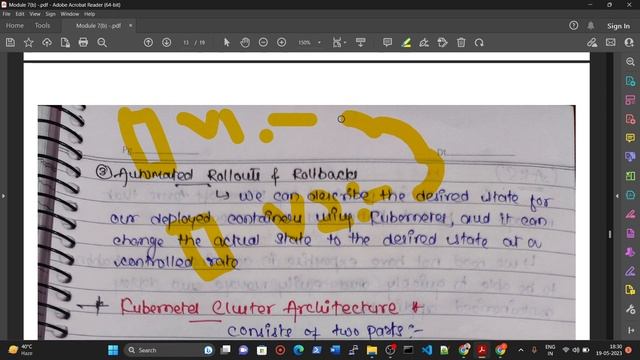640x360 pixels.
Task: Click the Sign In link
Action: [x=618, y=26]
